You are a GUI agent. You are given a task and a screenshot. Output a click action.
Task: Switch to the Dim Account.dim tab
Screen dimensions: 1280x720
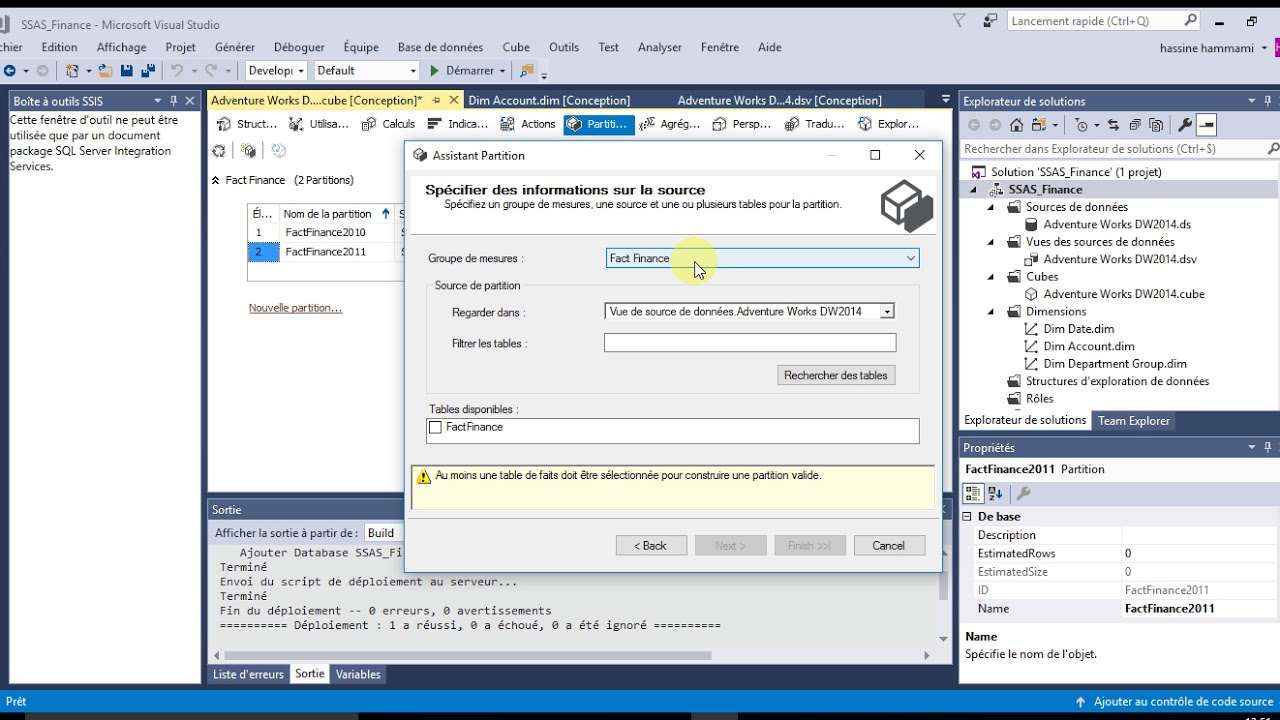point(549,100)
